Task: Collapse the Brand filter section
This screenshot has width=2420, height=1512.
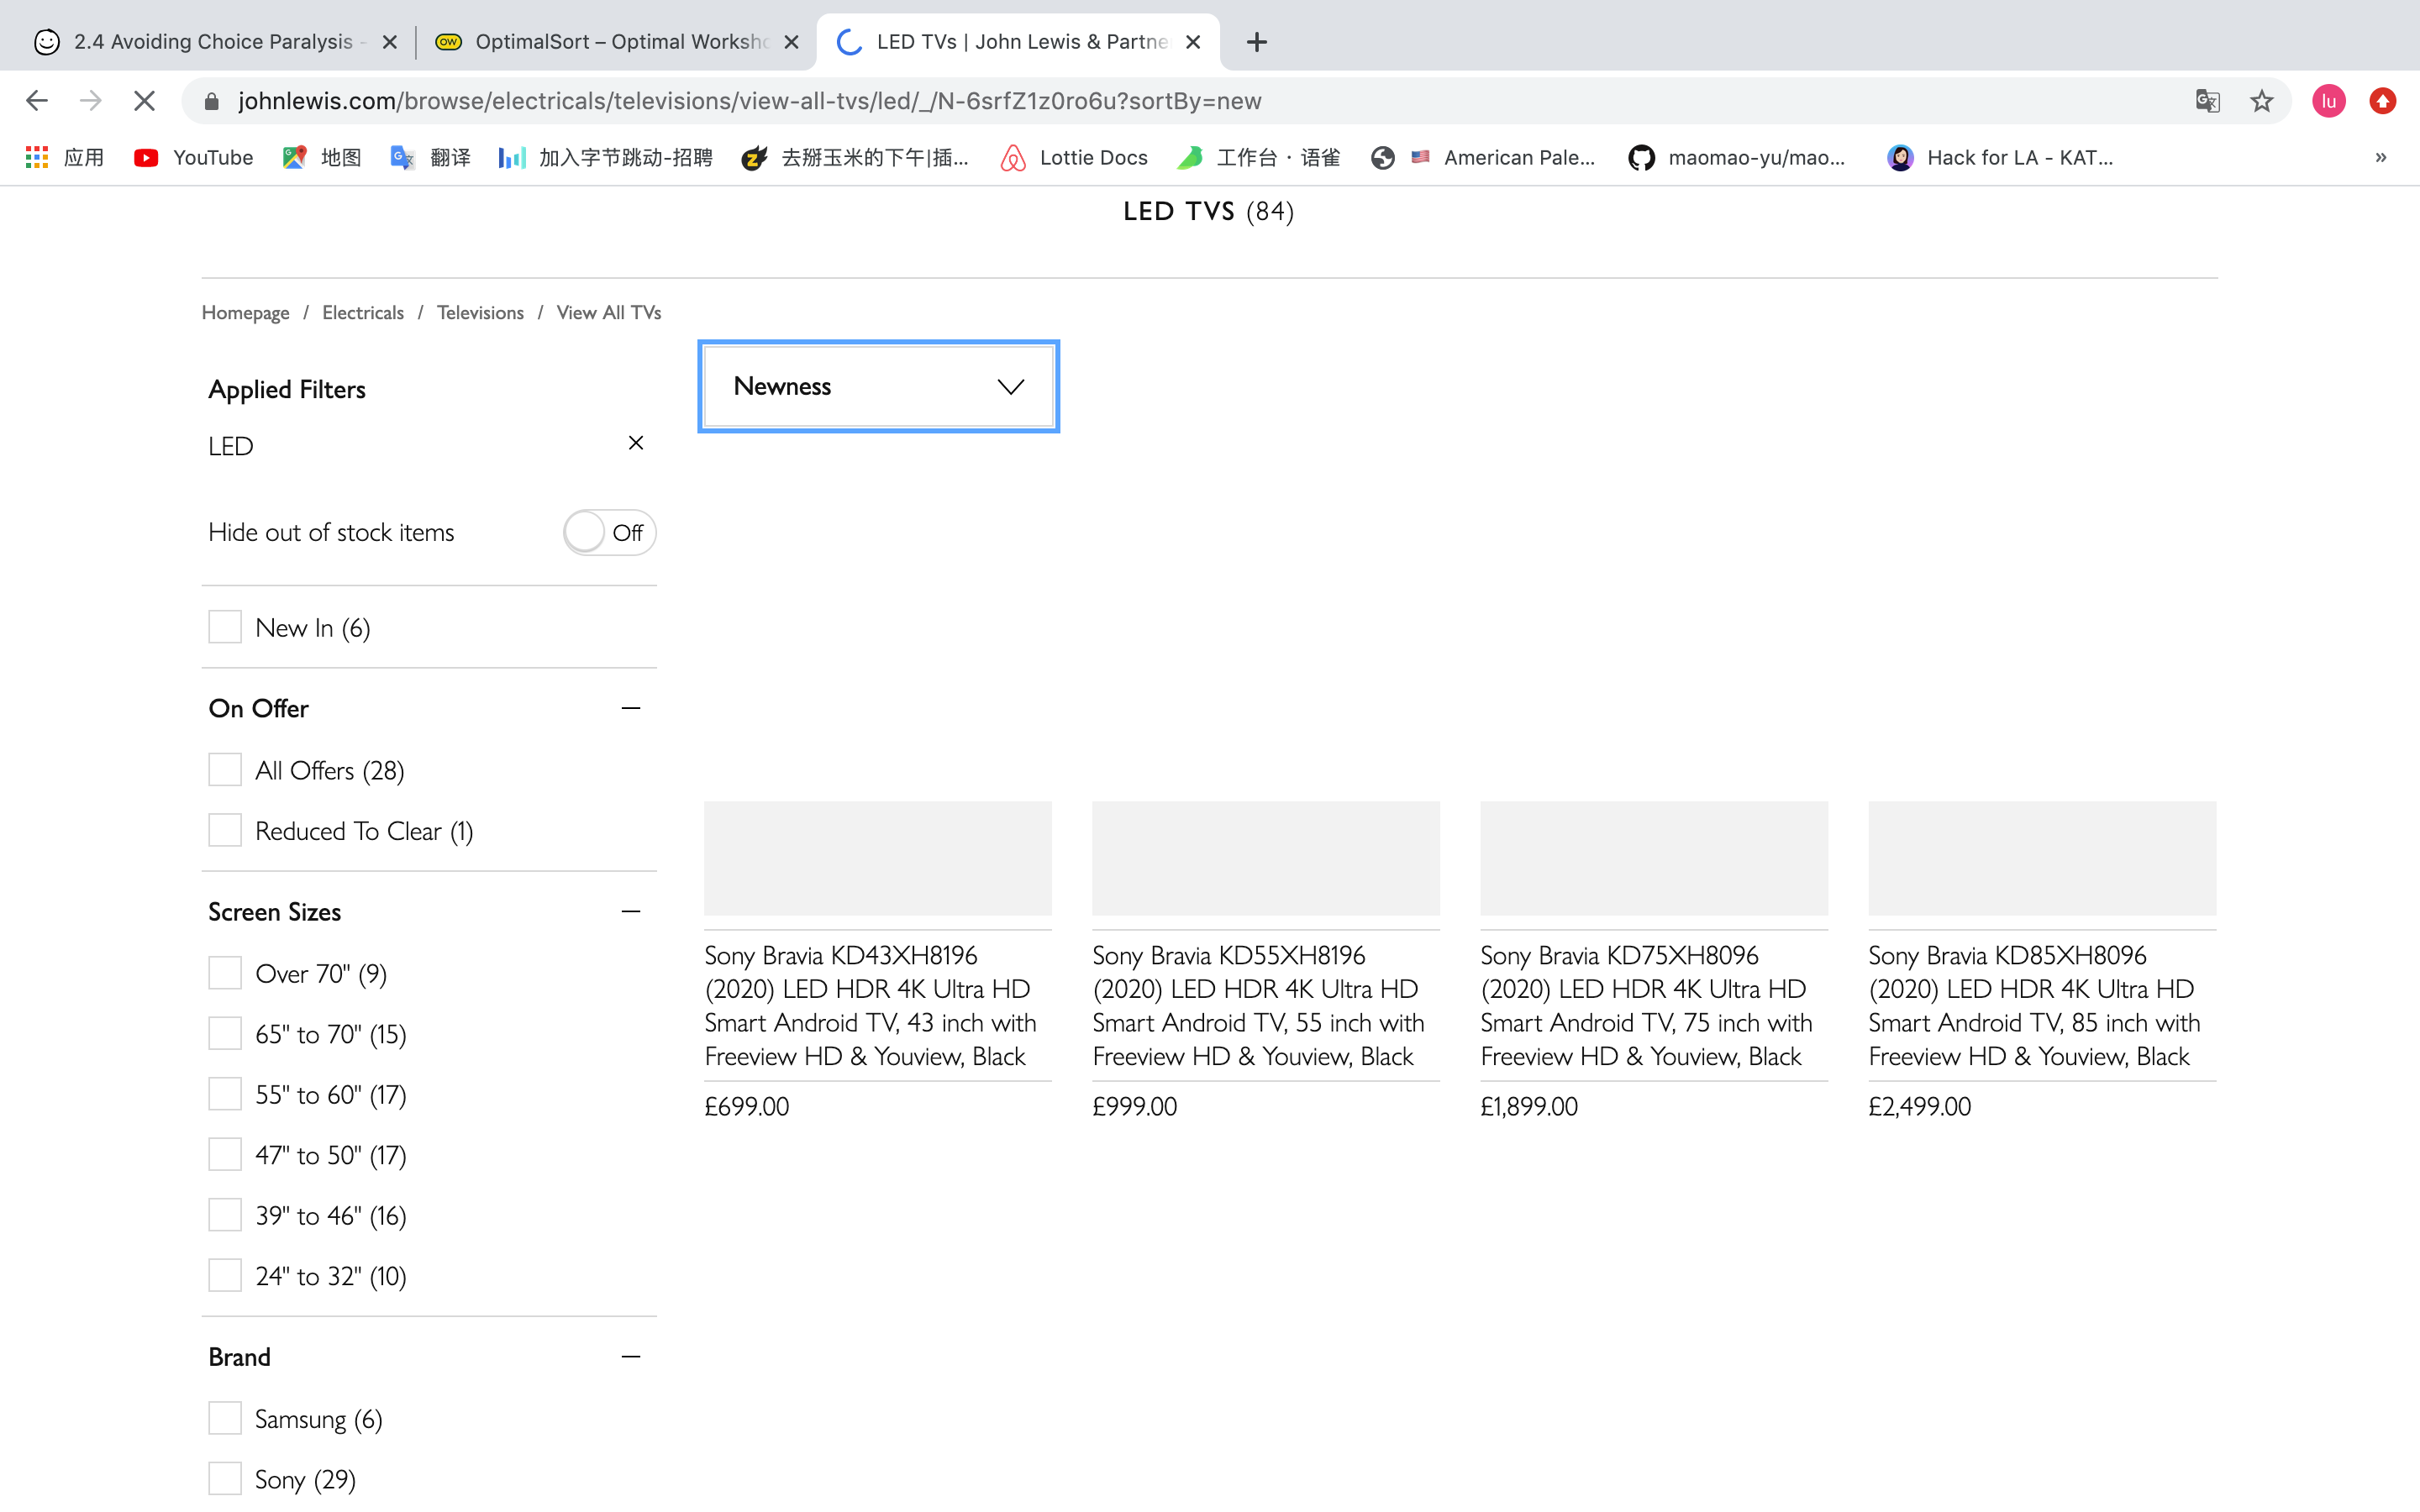Action: click(631, 1357)
